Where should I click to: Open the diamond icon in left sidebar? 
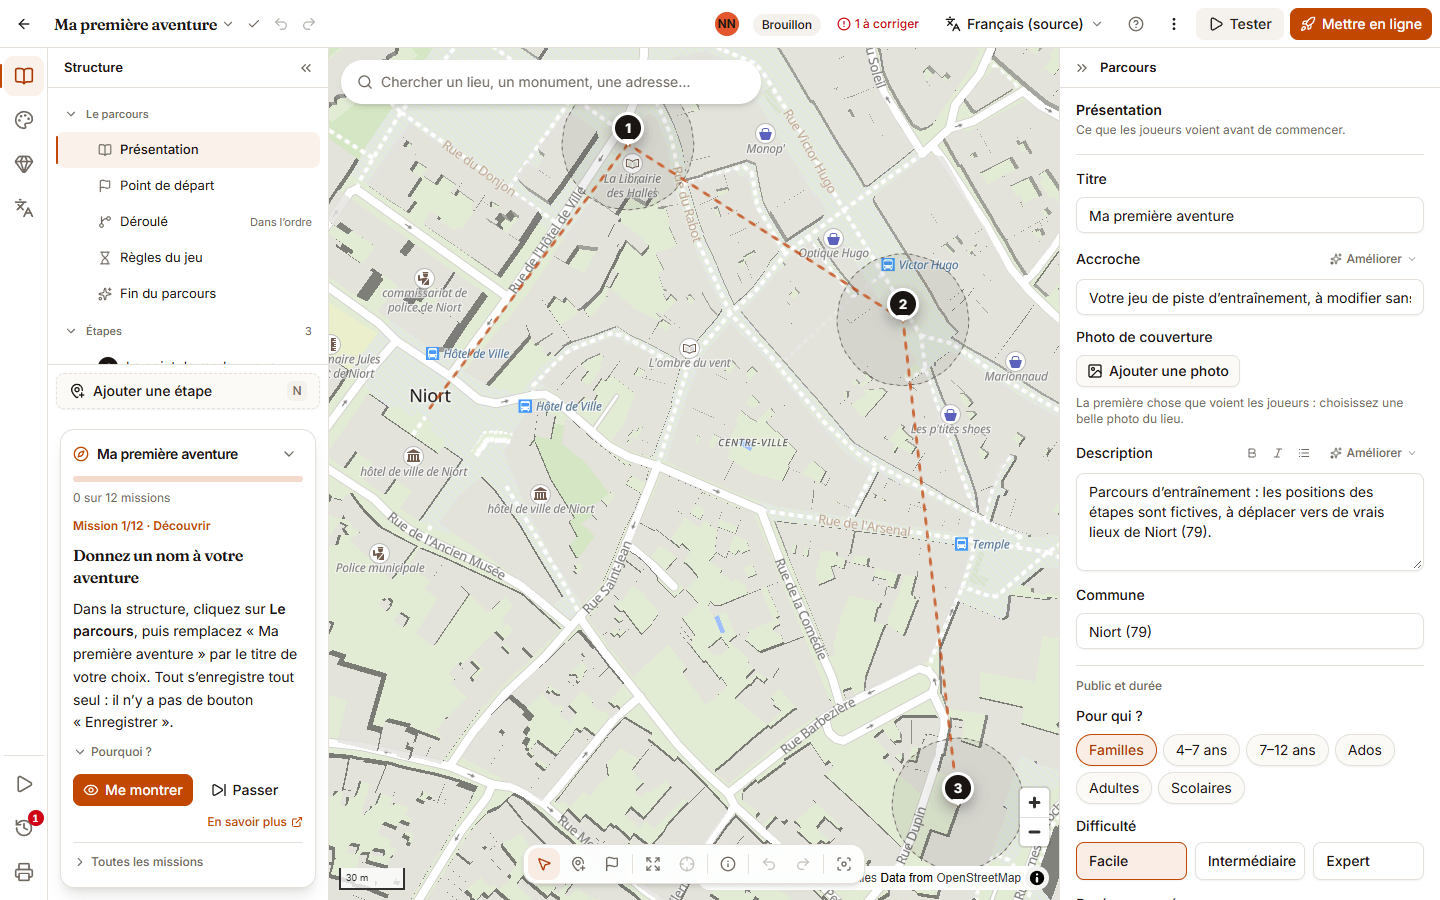tap(24, 164)
